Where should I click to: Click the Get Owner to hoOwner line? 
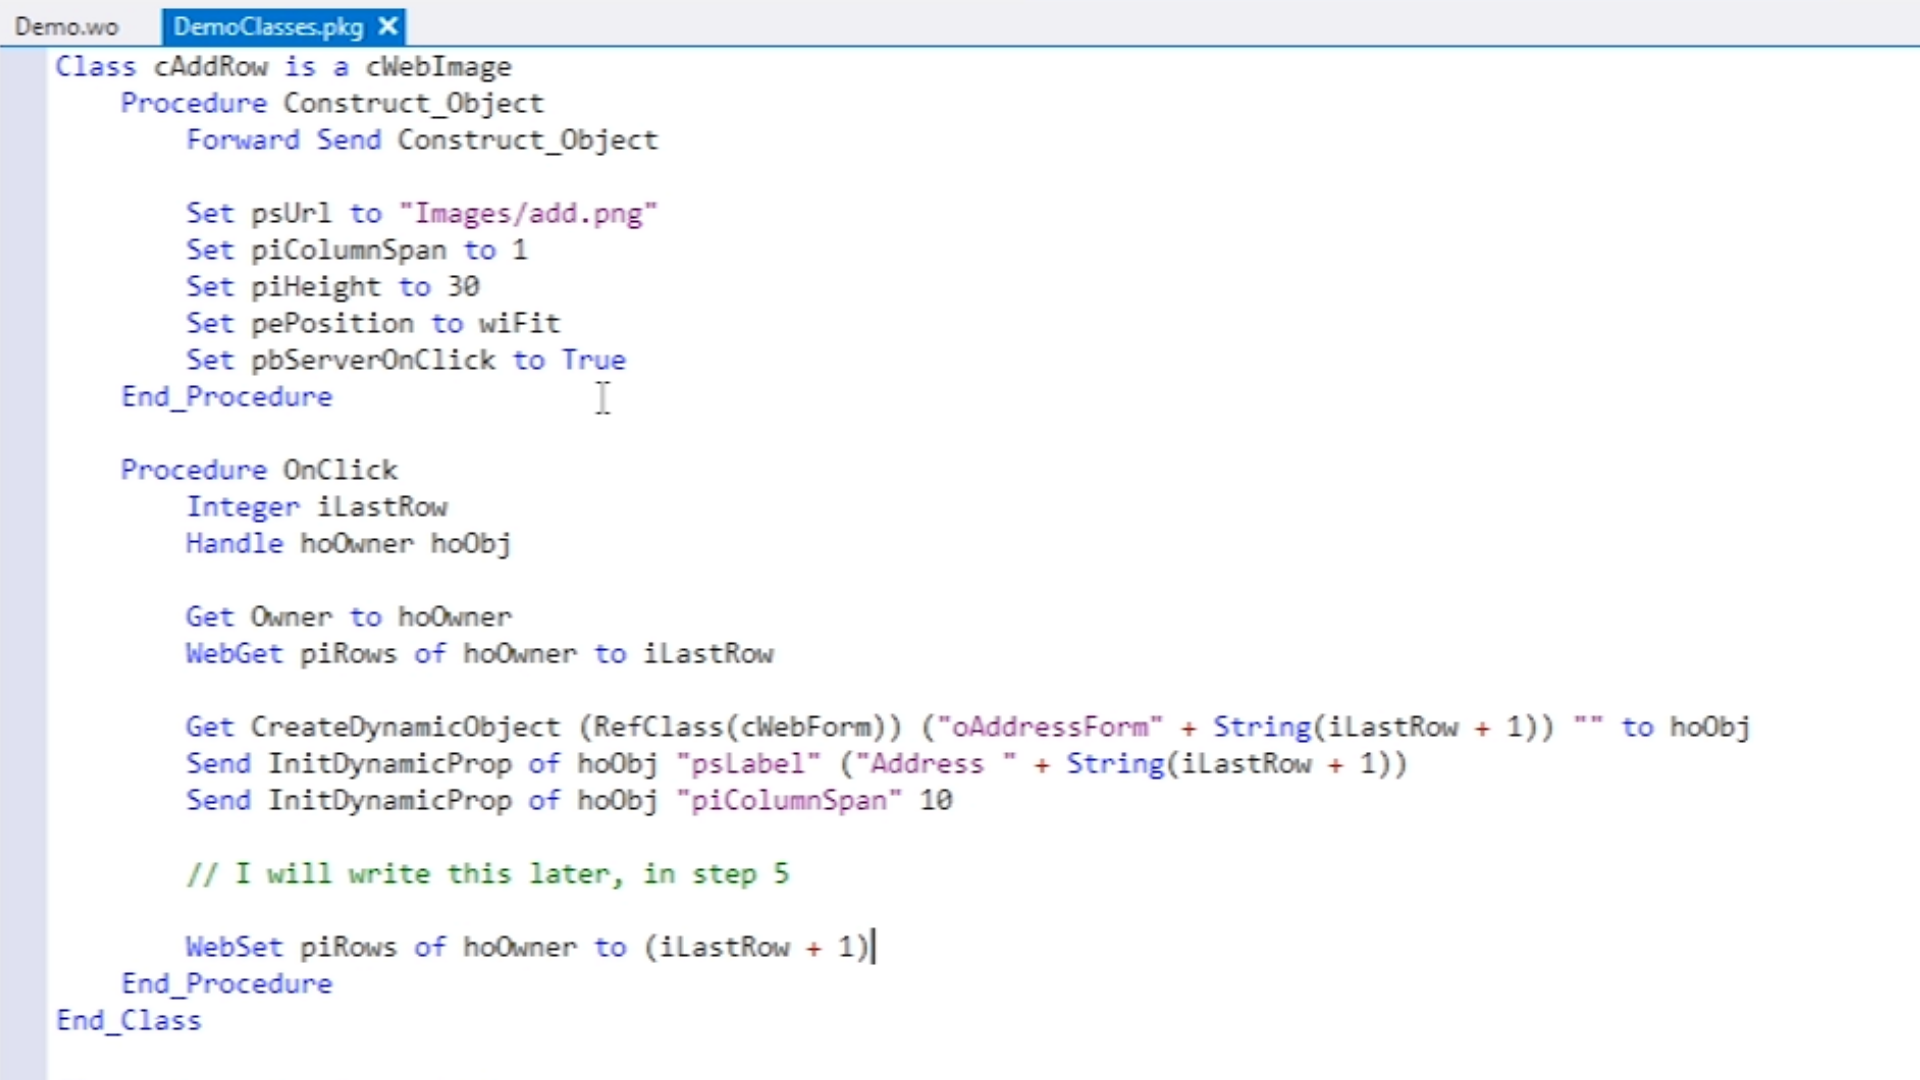(x=348, y=617)
